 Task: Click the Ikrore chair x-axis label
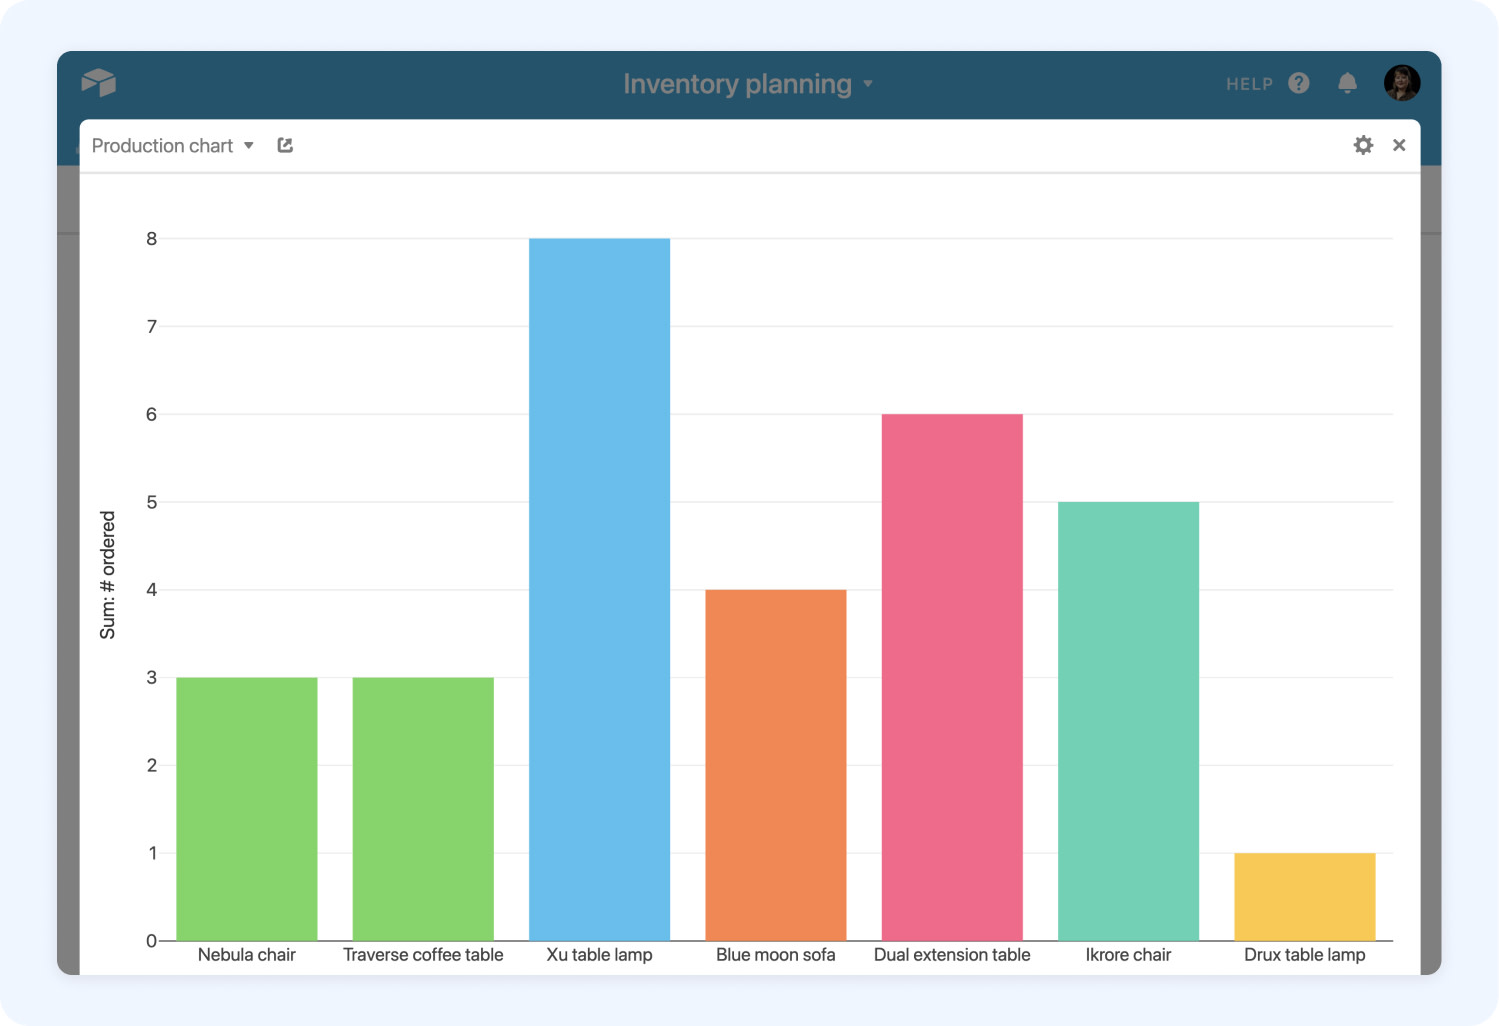(1128, 955)
